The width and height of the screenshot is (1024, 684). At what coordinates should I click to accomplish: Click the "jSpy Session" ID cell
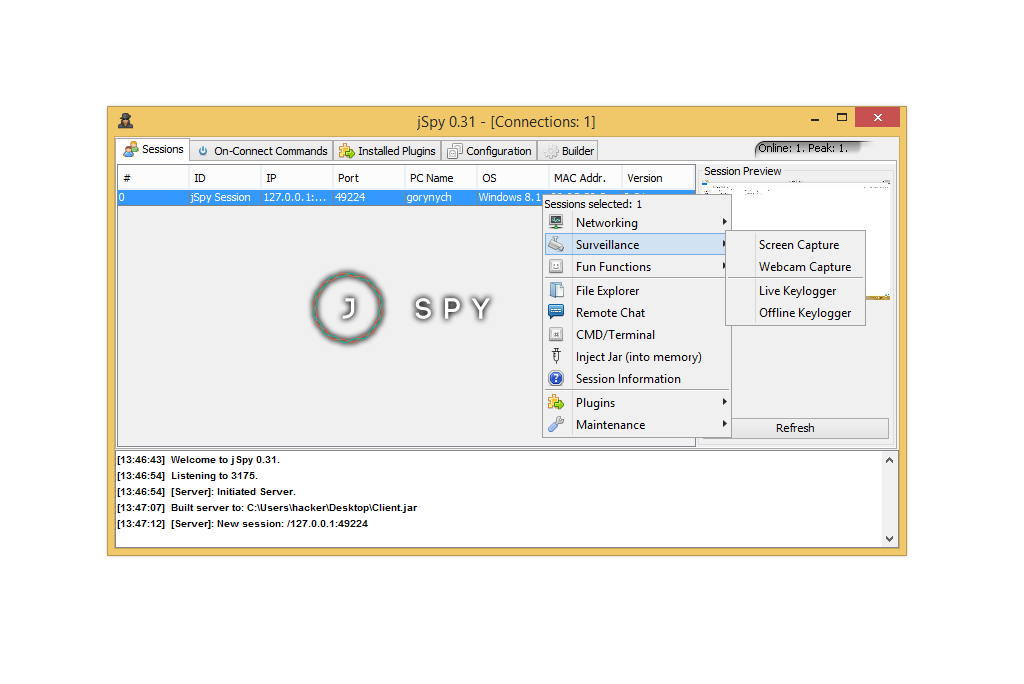225,197
